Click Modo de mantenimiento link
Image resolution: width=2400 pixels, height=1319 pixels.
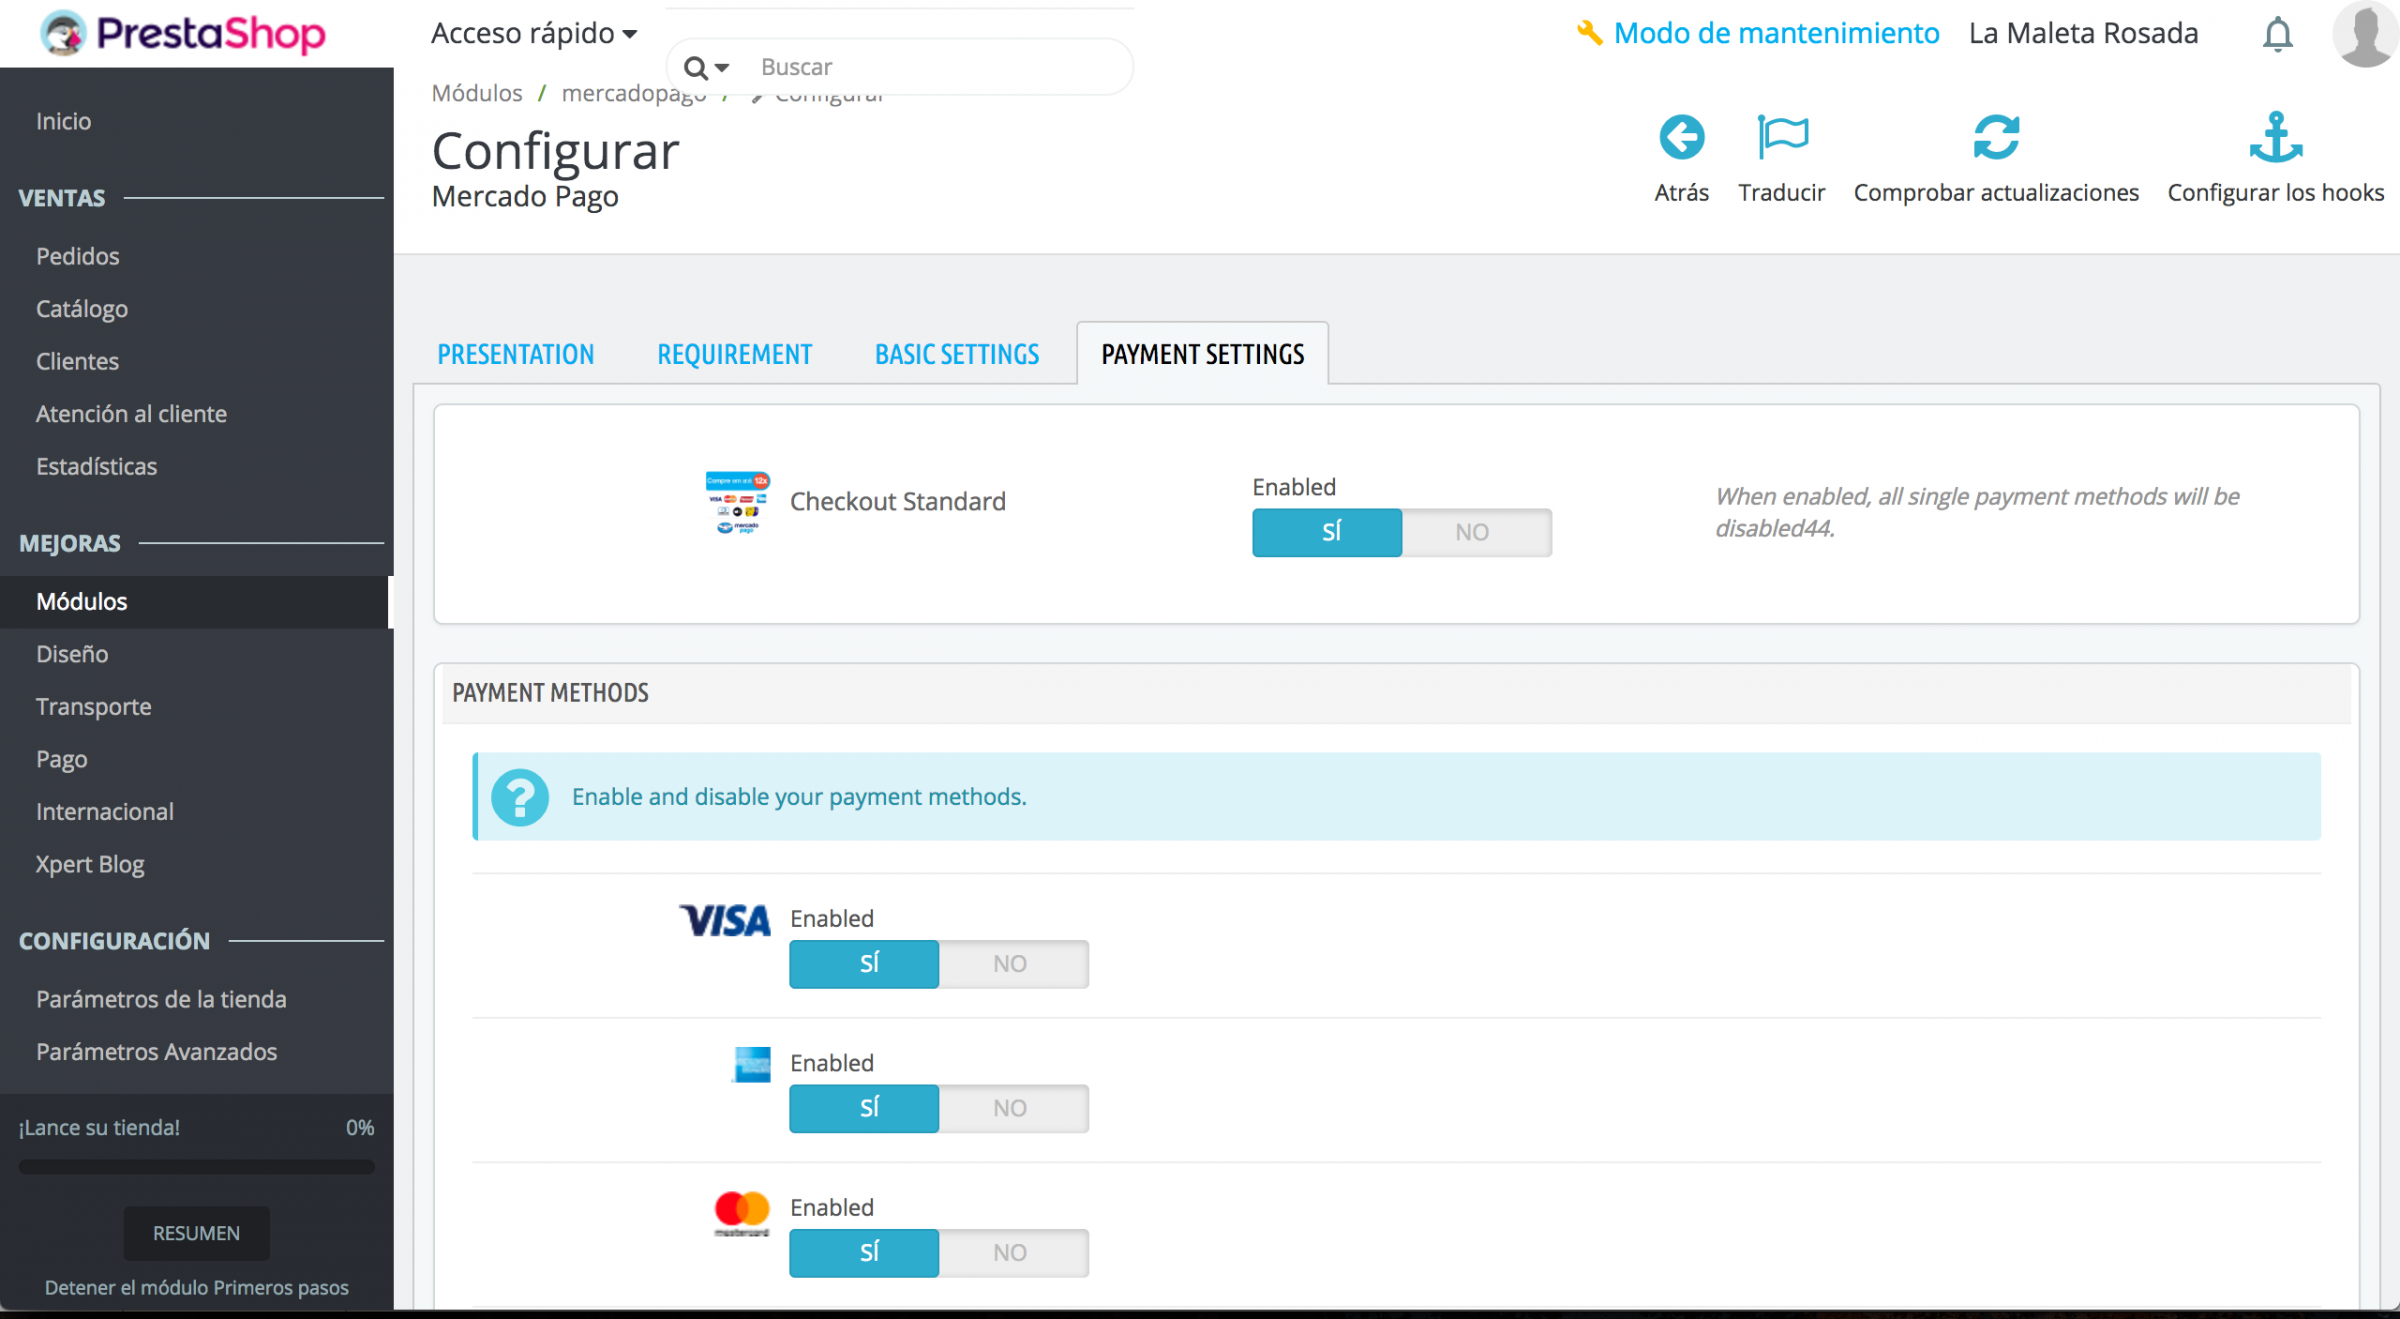pos(1776,34)
